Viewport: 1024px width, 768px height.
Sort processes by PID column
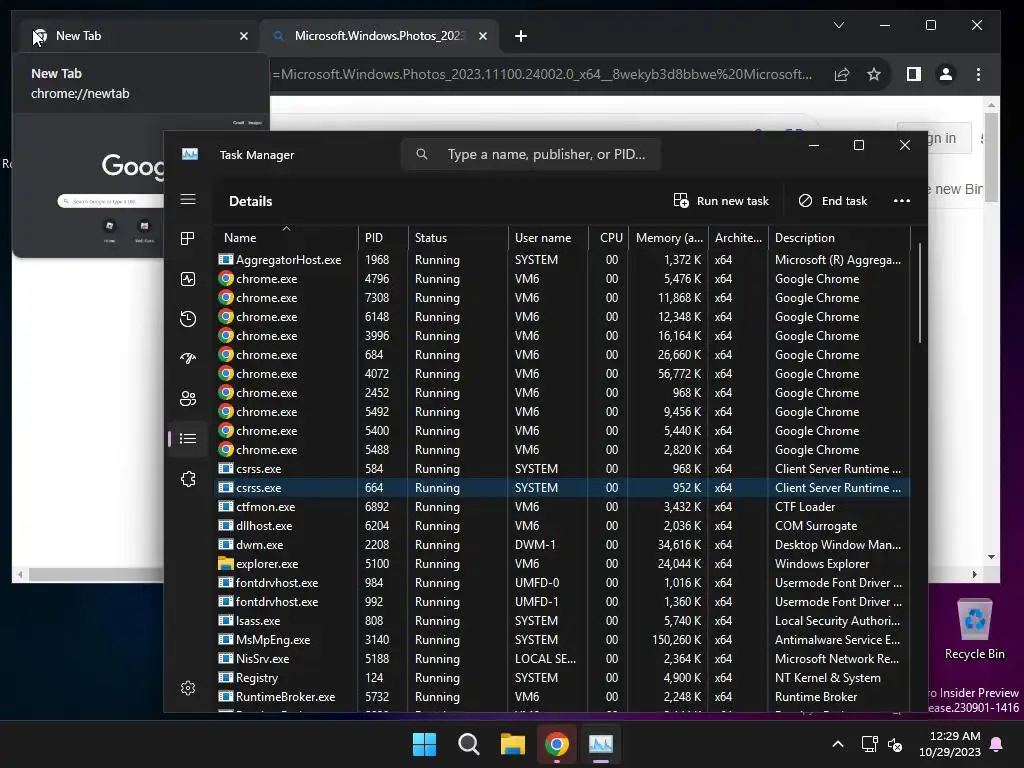click(x=383, y=238)
